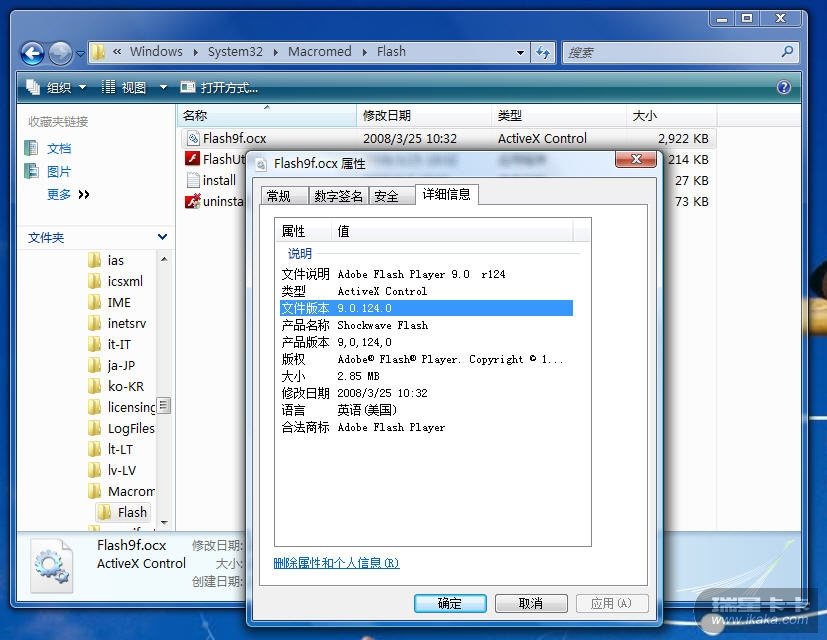The image size is (827, 640).
Task: Select the Macromed folder in tree
Action: click(131, 491)
